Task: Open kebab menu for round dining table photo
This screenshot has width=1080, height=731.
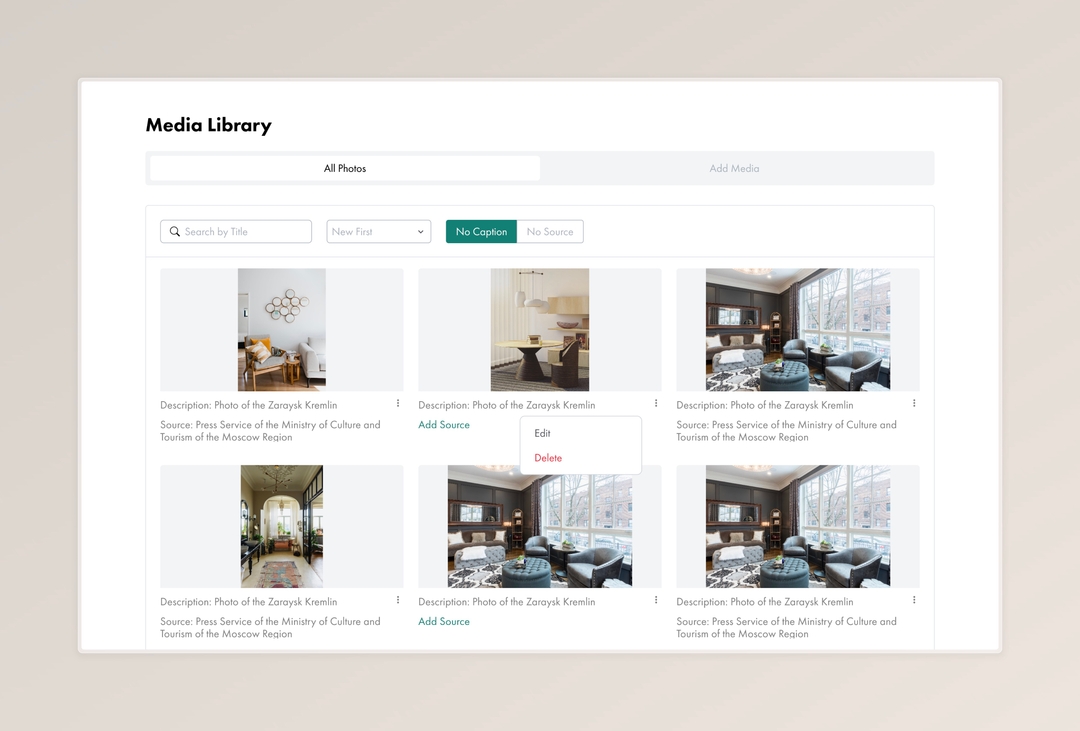Action: pyautogui.click(x=656, y=403)
